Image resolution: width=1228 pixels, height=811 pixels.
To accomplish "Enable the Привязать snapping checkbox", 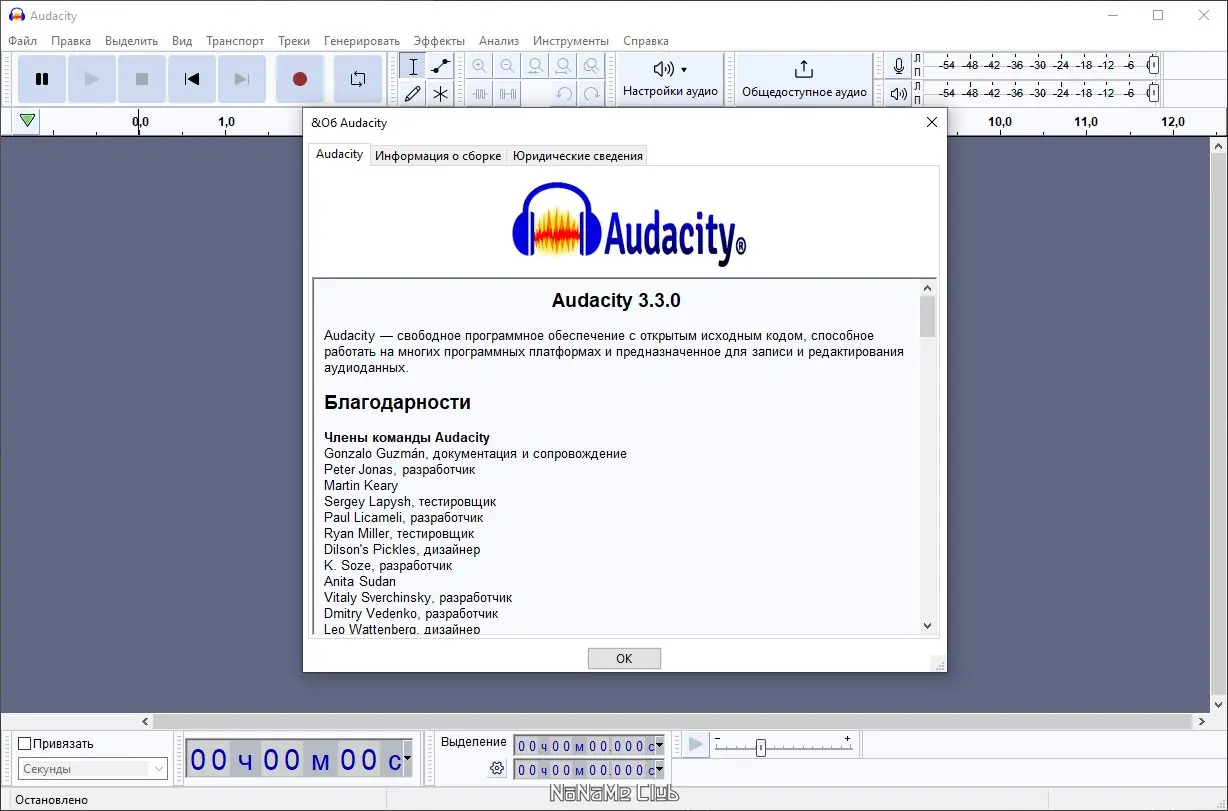I will click(25, 743).
